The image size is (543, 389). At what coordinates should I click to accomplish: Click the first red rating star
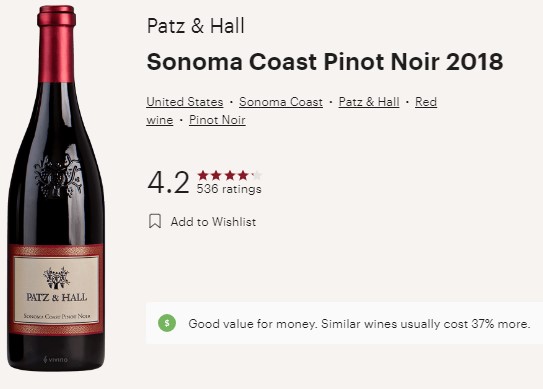(x=203, y=175)
